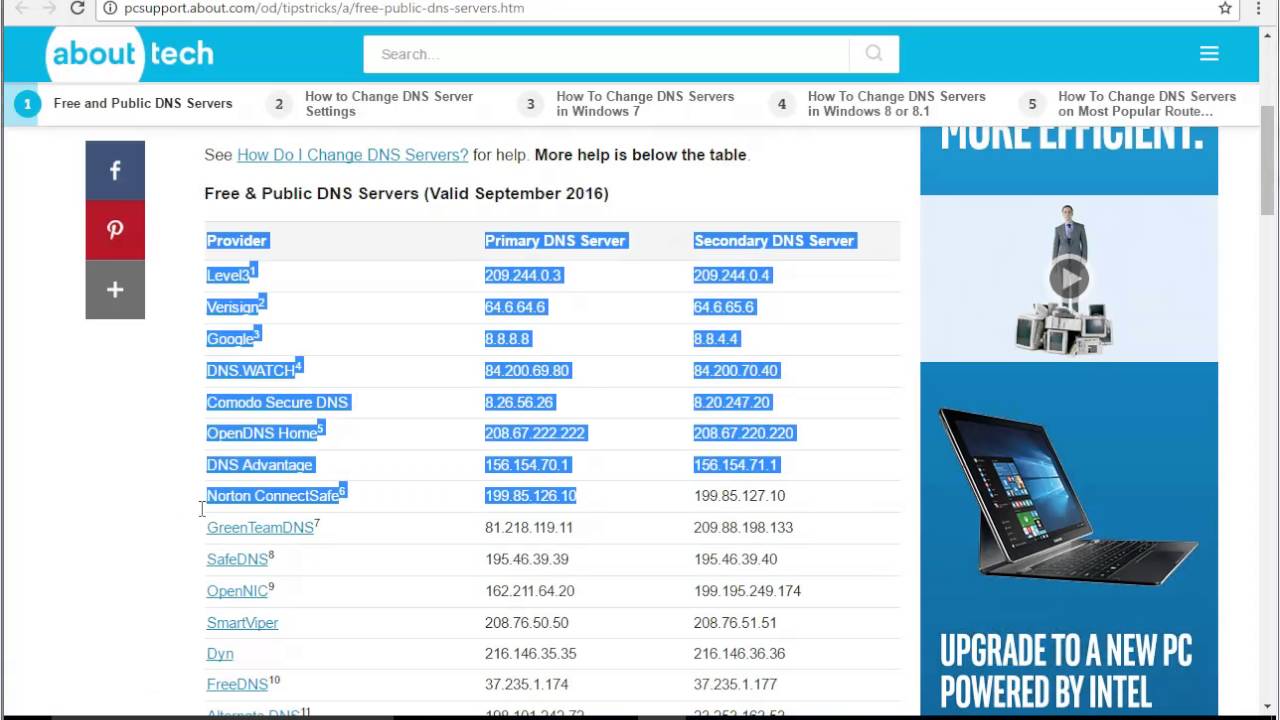Viewport: 1280px width, 720px height.
Task: Click SafeDNS primary 195.46.39.39
Action: click(x=527, y=559)
